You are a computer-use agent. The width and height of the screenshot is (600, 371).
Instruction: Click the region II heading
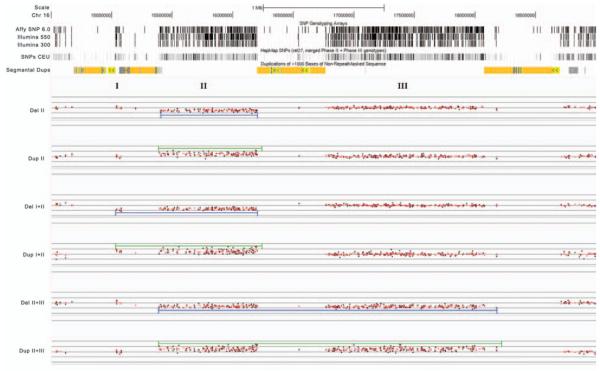[204, 86]
